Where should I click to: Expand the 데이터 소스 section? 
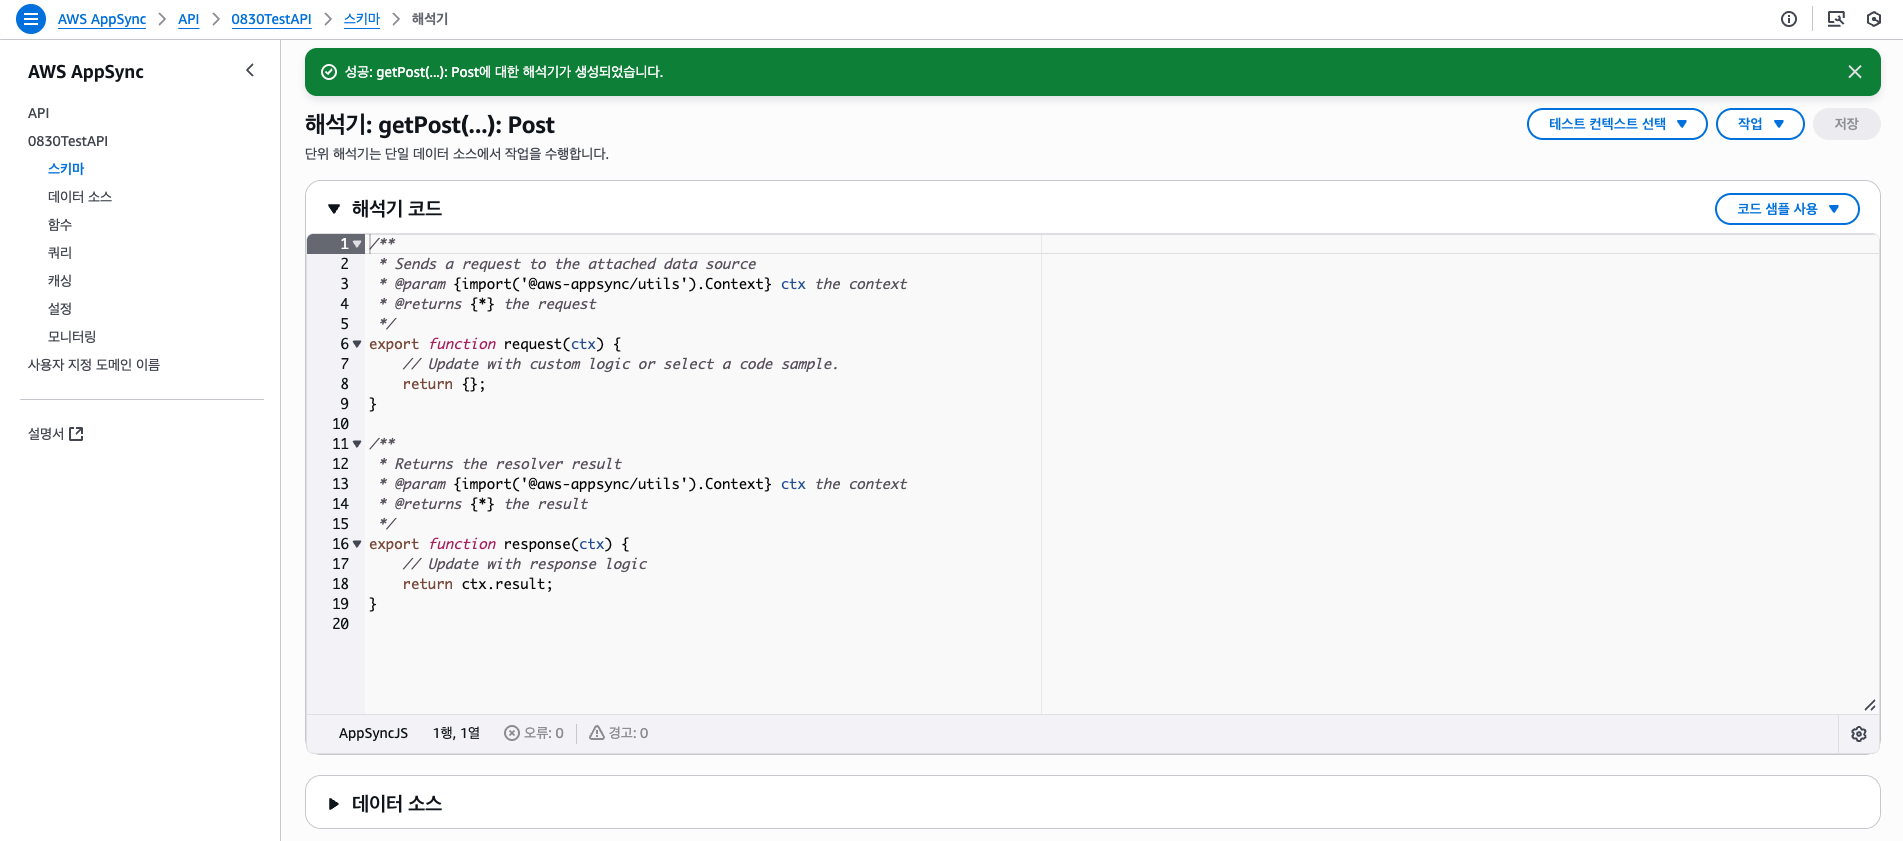click(334, 804)
